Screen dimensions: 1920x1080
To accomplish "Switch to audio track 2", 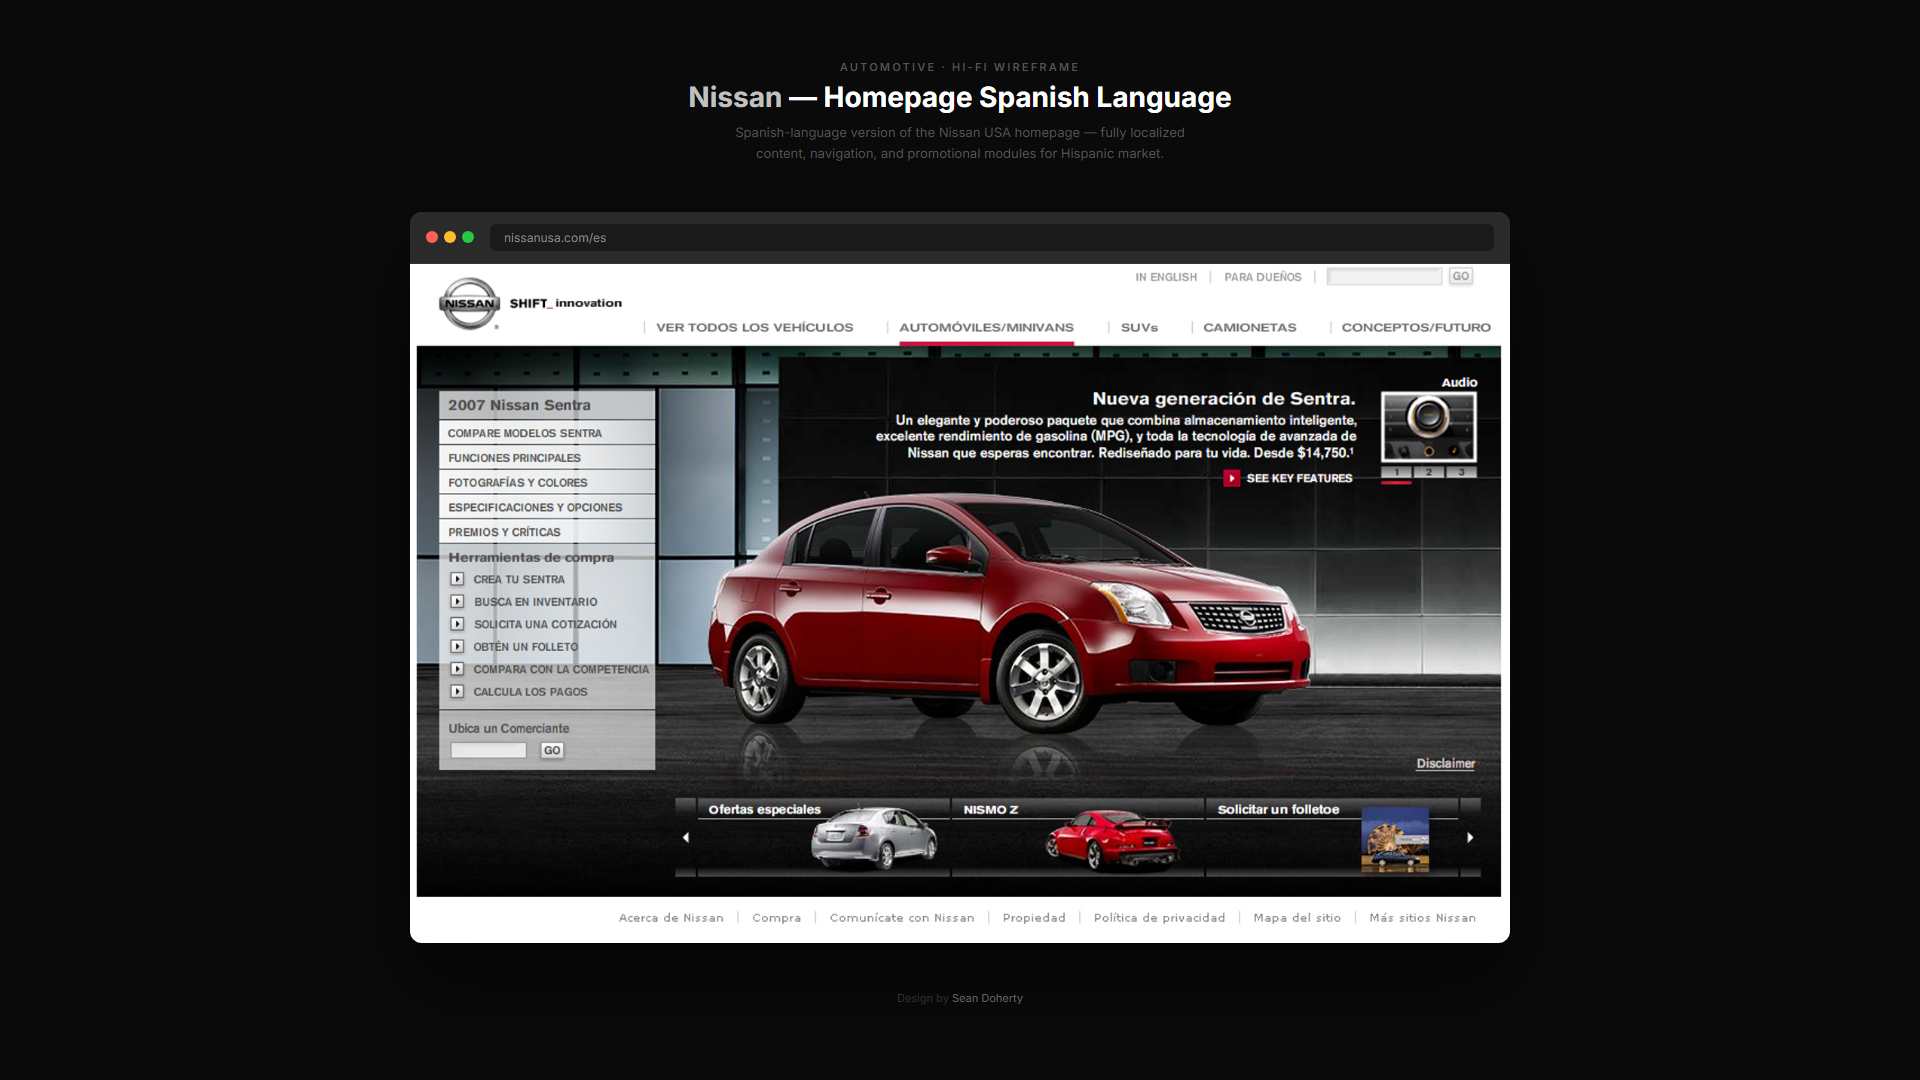I will 1429,471.
